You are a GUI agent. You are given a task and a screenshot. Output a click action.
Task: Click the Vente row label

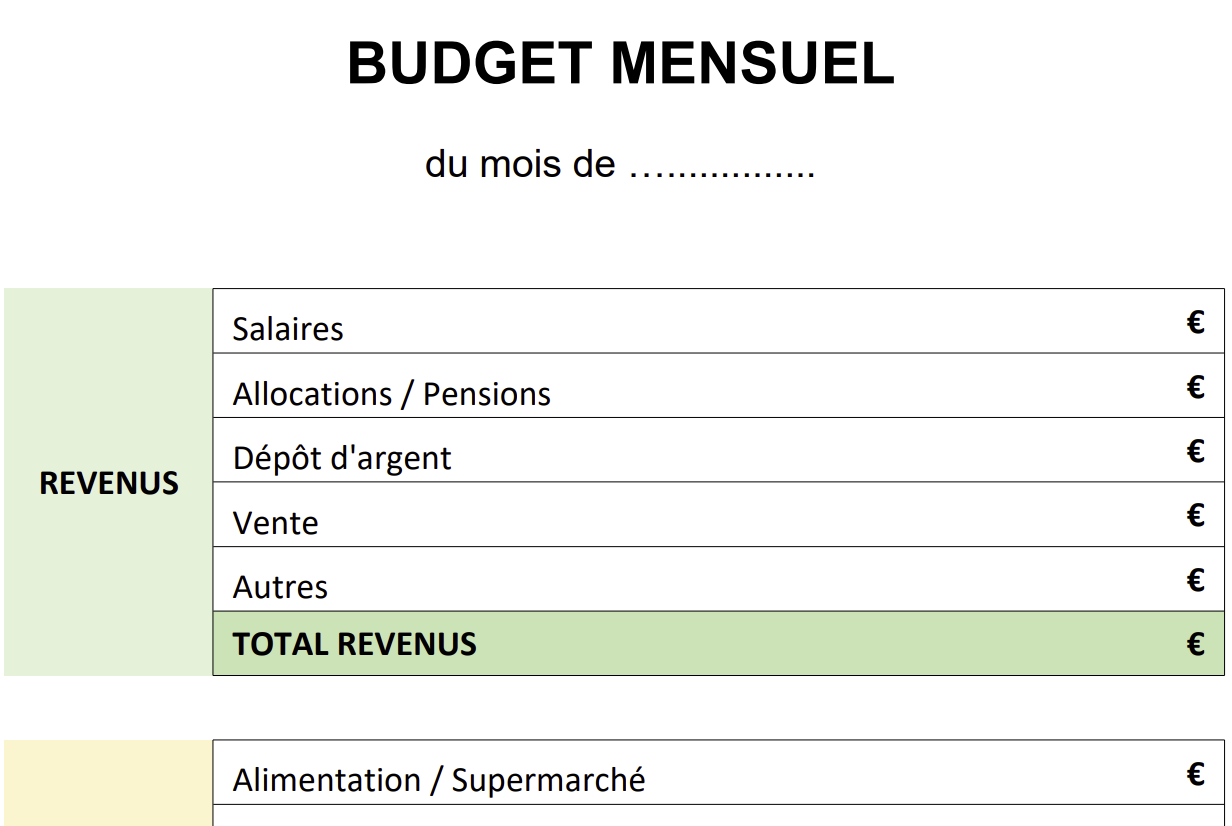coord(276,523)
